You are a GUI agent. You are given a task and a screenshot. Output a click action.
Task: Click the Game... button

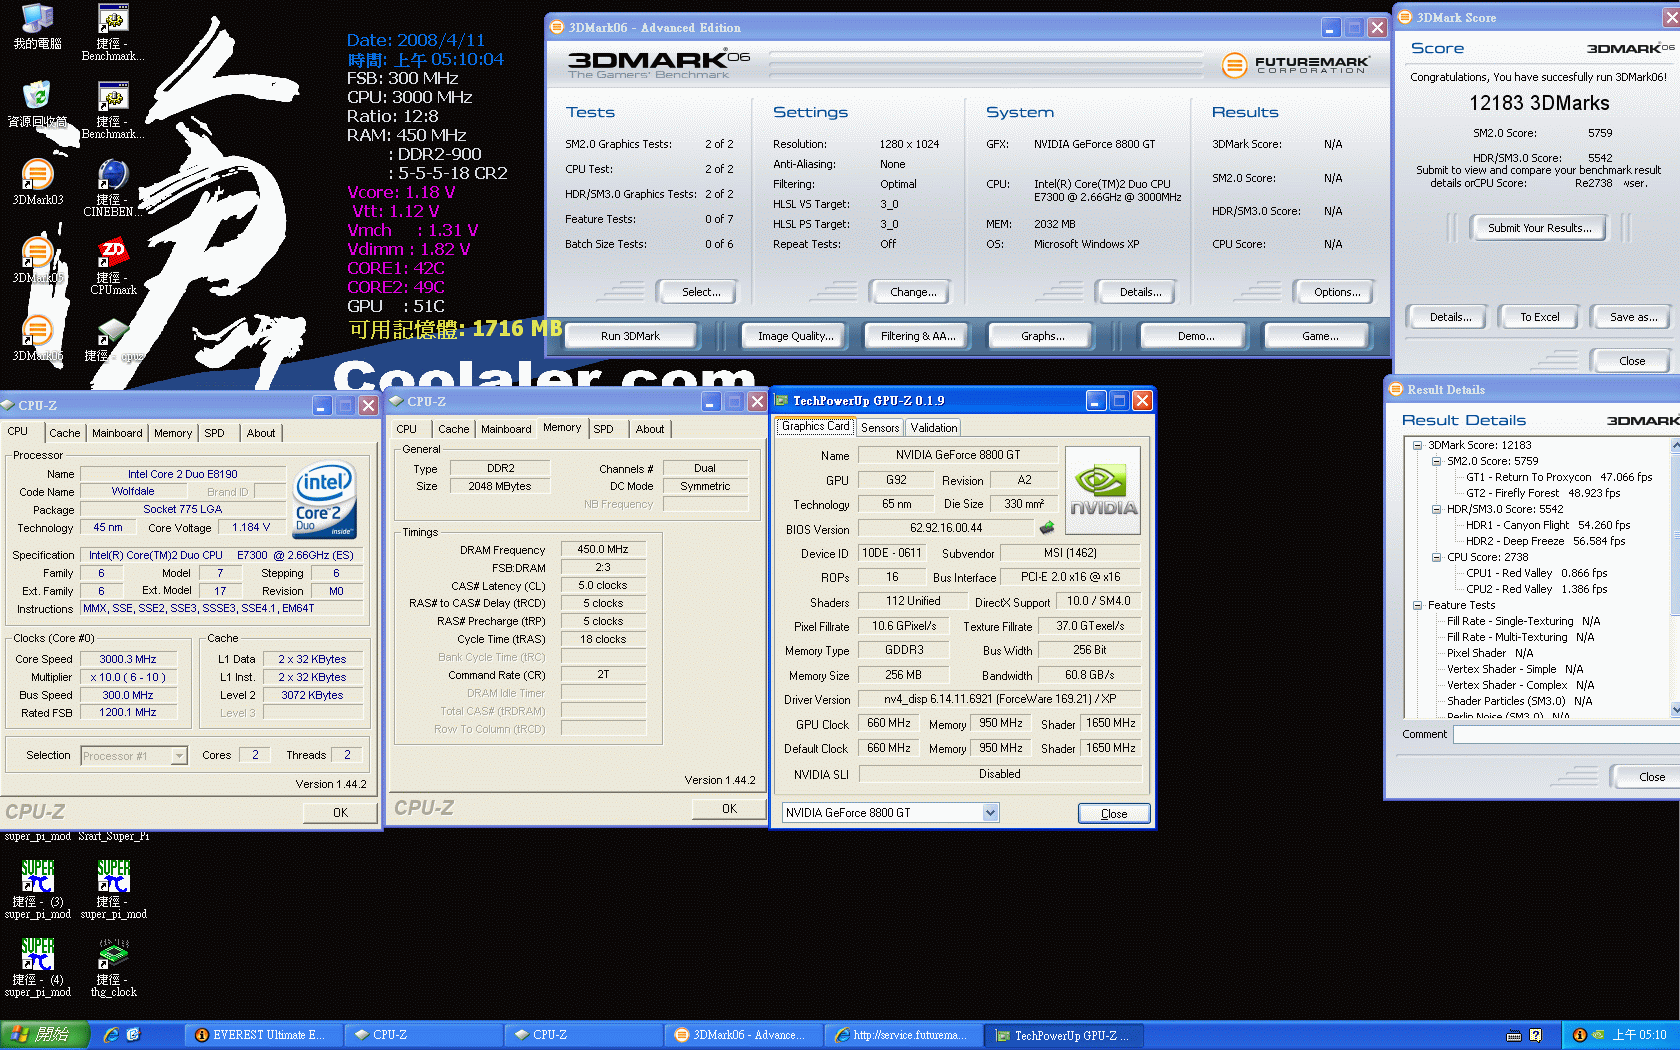coord(1320,336)
